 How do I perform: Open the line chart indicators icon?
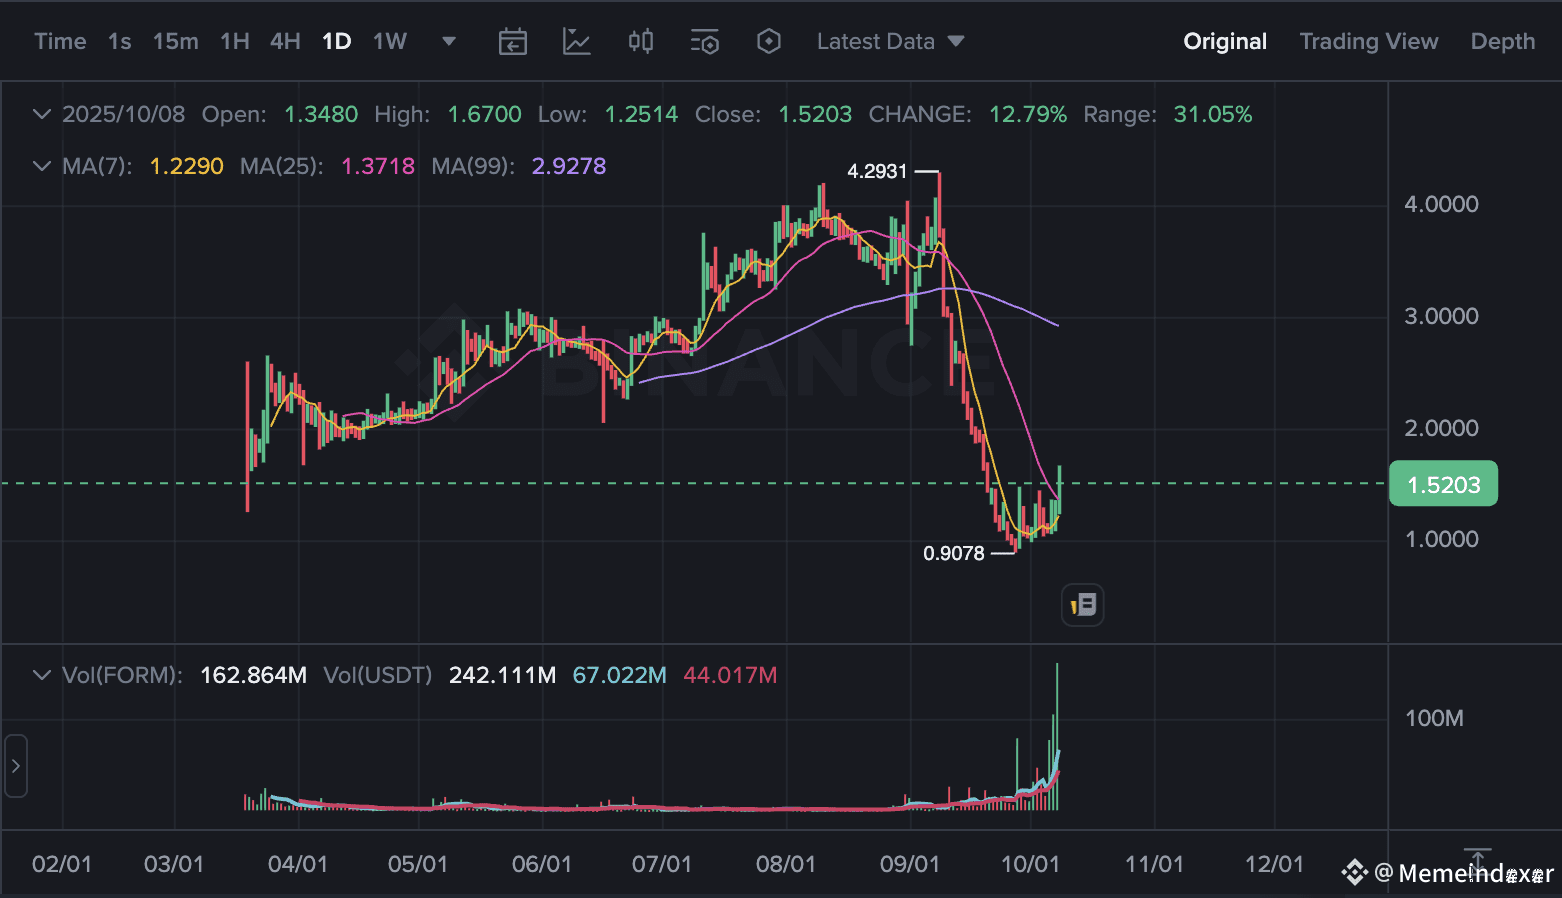pyautogui.click(x=577, y=41)
